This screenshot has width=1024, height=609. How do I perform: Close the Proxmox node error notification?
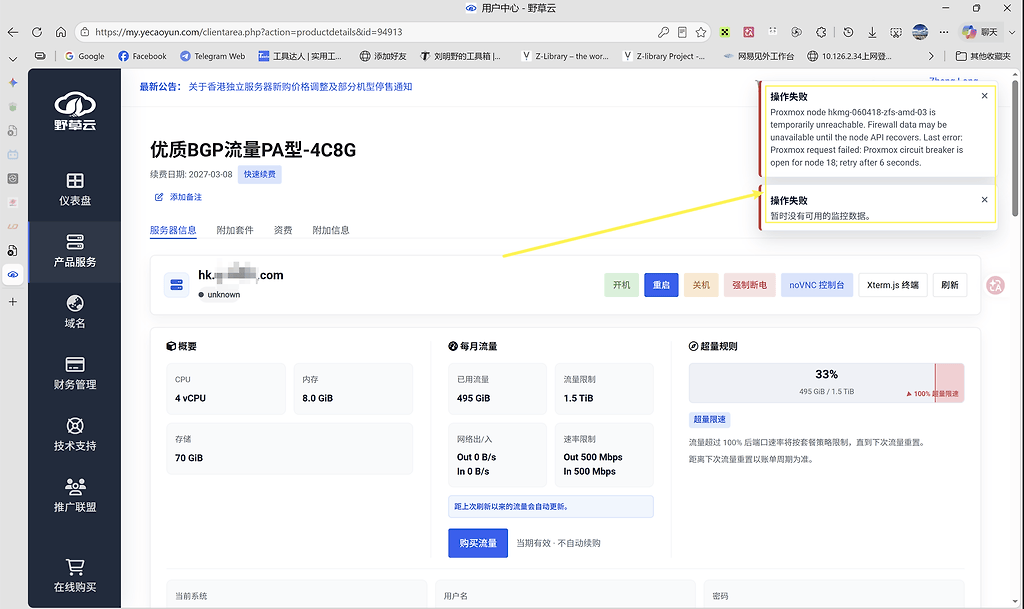coord(984,96)
